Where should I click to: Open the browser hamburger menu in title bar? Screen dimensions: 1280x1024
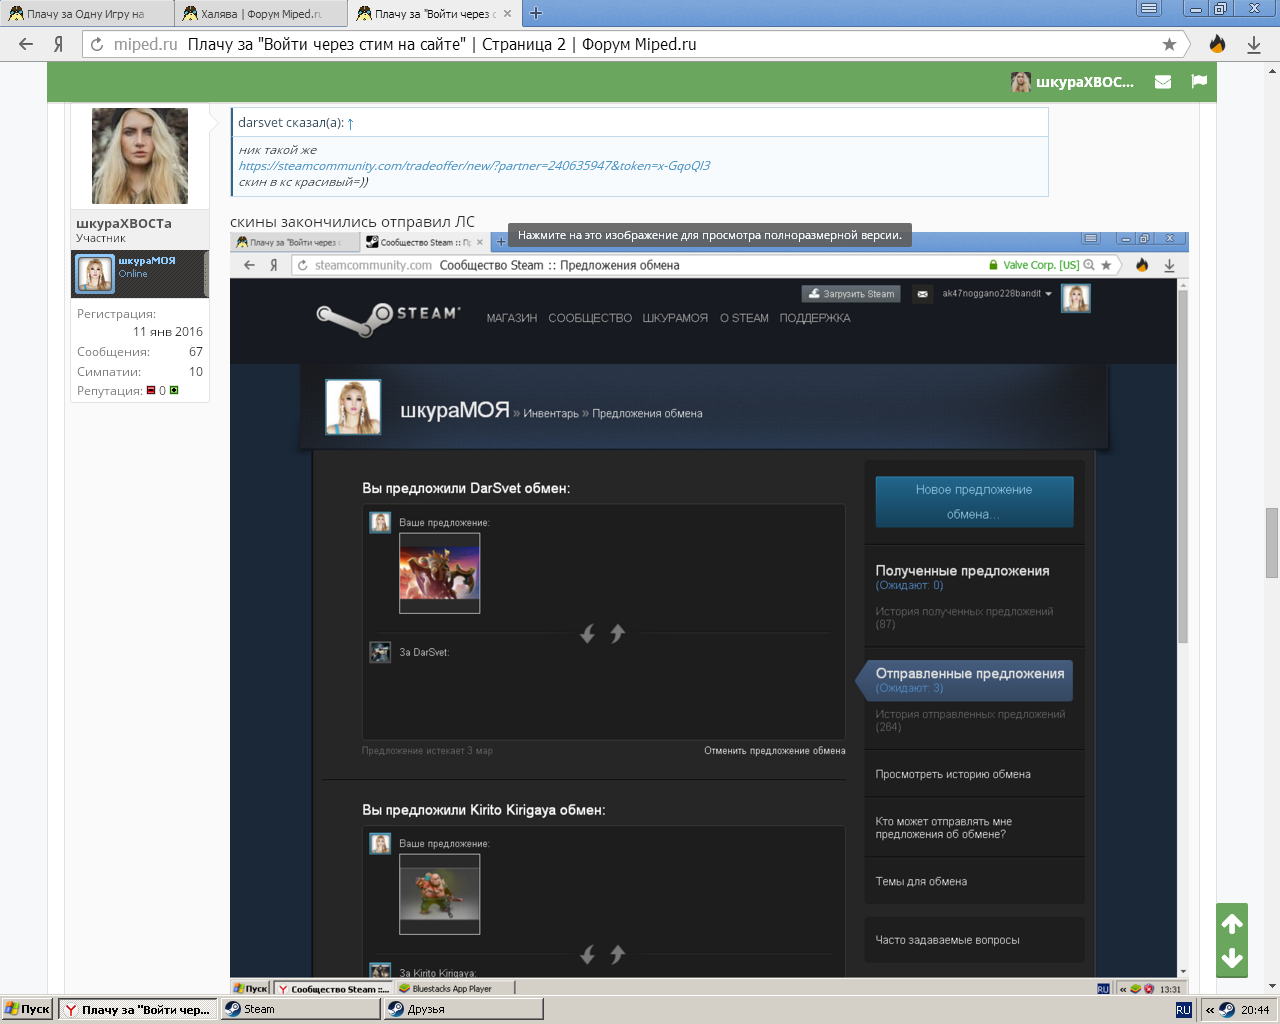(x=1149, y=9)
